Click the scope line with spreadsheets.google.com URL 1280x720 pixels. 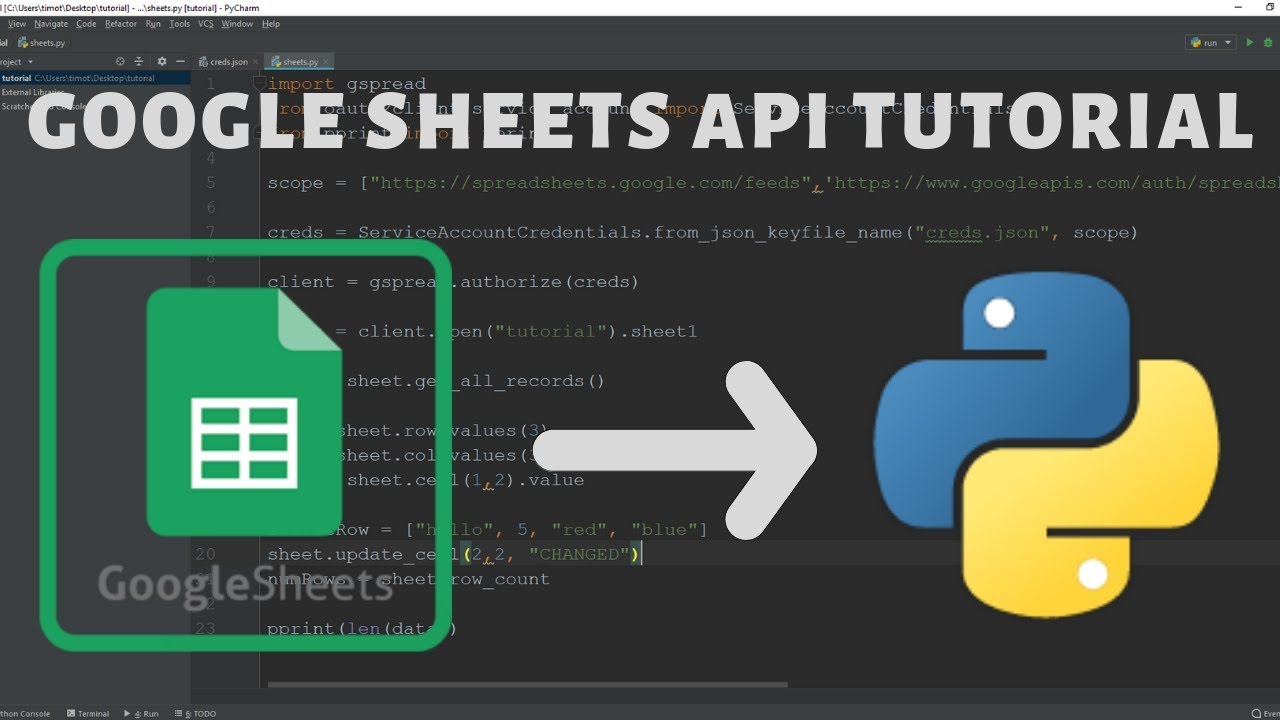(x=772, y=183)
